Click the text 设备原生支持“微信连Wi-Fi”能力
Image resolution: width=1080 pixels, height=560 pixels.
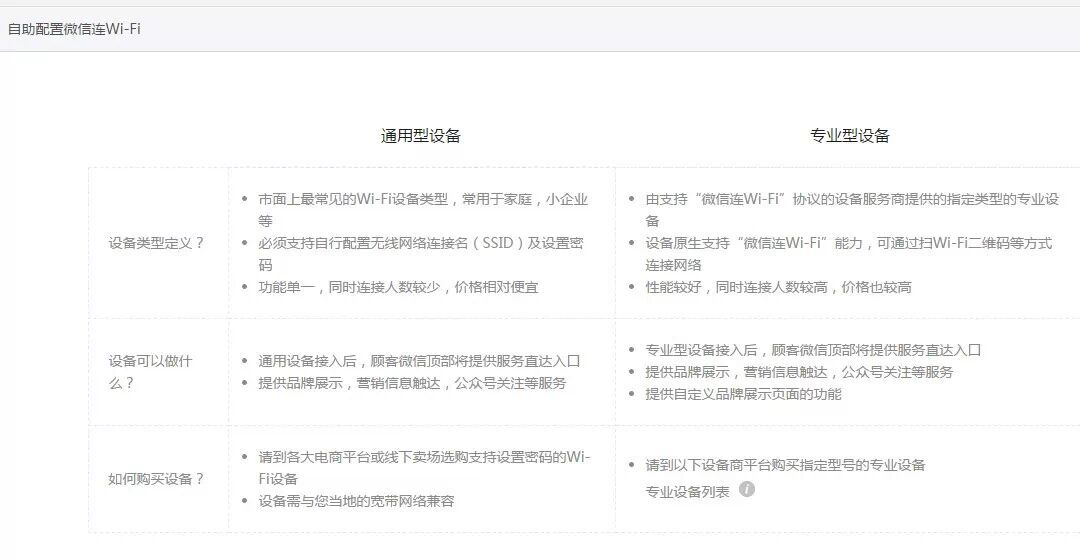pyautogui.click(x=754, y=243)
